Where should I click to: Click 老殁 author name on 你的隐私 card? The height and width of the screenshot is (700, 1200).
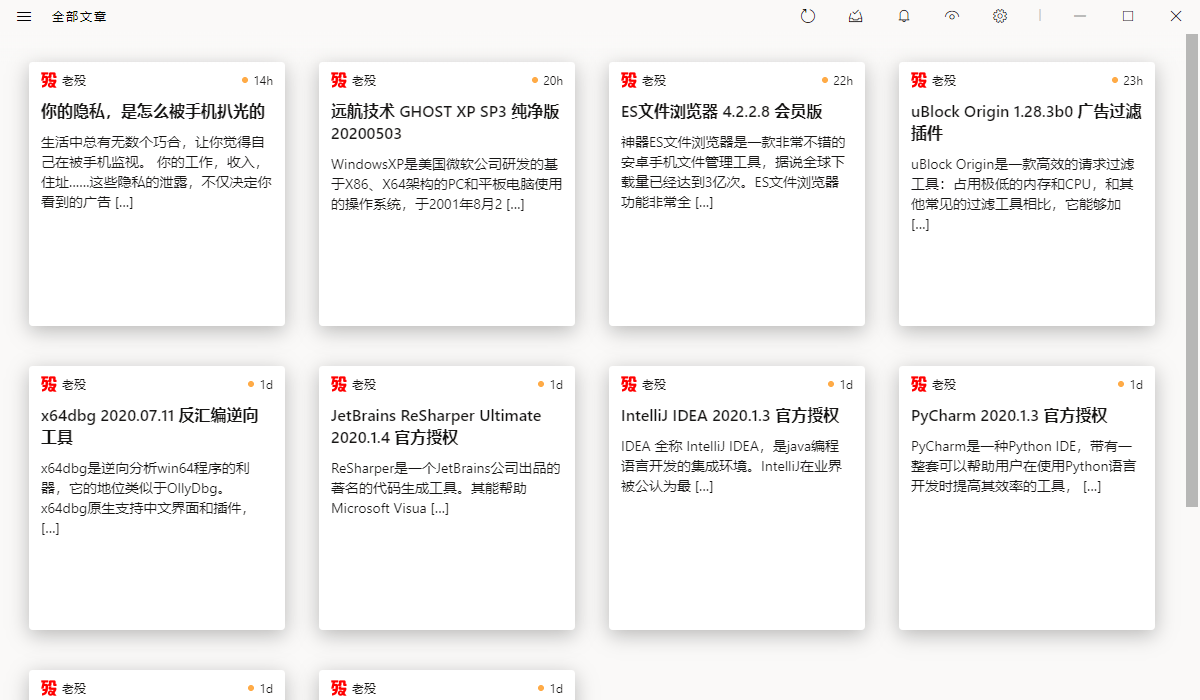[74, 80]
